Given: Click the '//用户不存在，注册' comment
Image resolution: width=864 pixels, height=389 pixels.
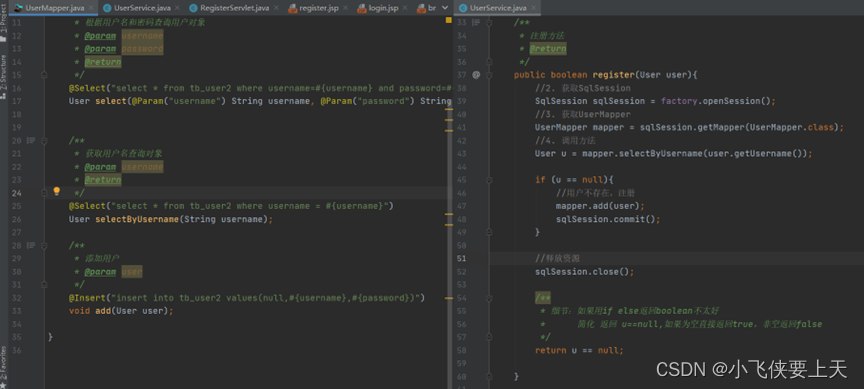Looking at the screenshot, I should (x=595, y=193).
